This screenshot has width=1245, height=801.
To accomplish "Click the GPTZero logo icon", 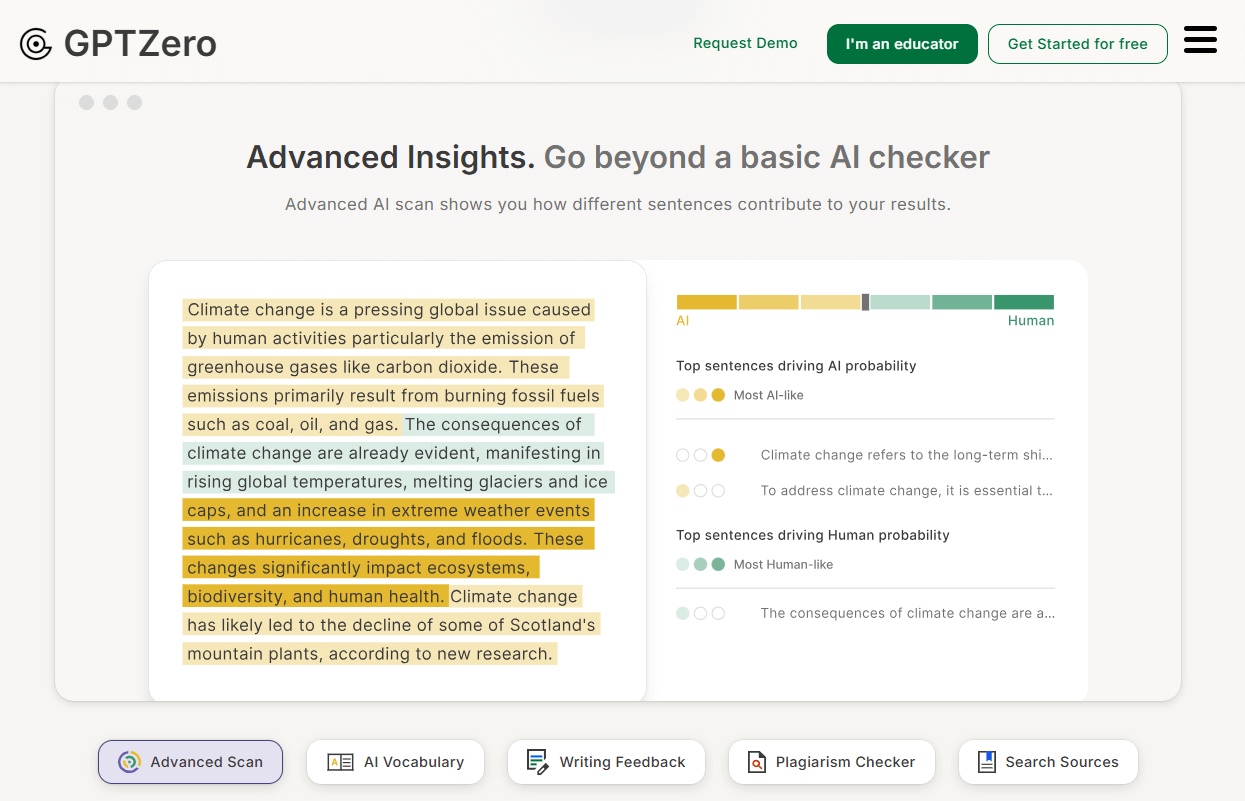I will click(x=36, y=44).
